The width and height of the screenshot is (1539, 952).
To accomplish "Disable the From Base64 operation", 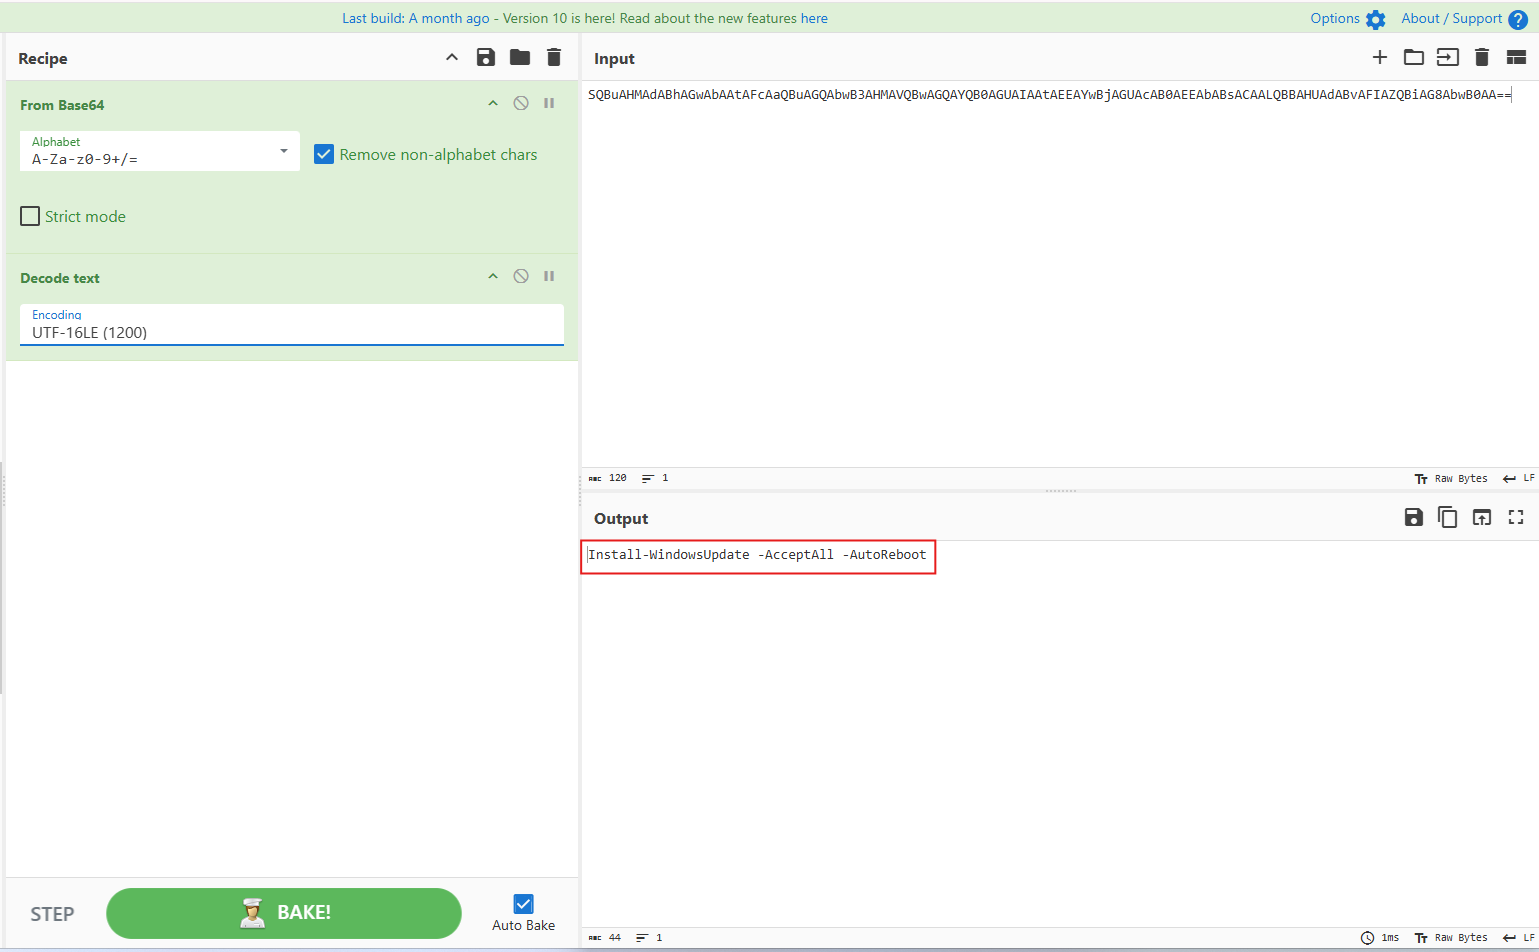I will coord(521,104).
